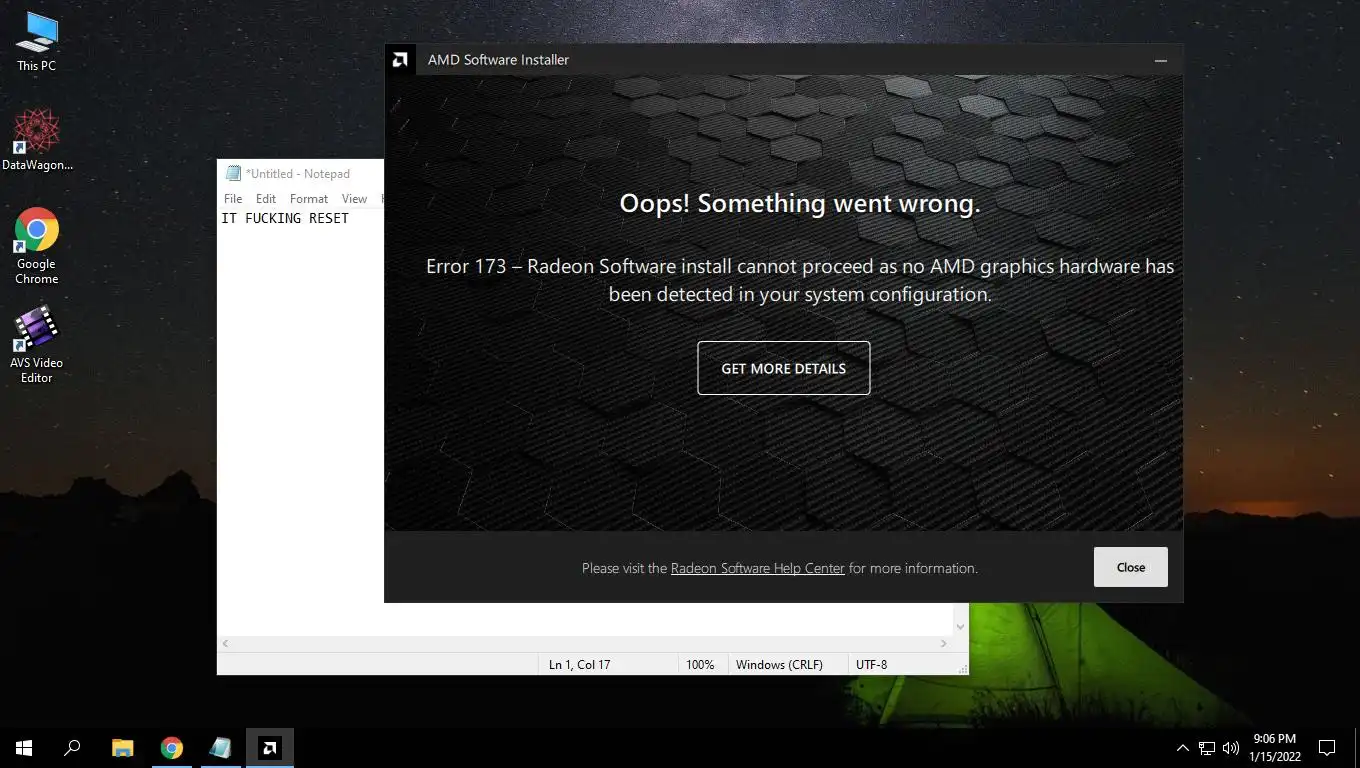Open File Explorer from taskbar
1360x768 pixels.
point(122,747)
